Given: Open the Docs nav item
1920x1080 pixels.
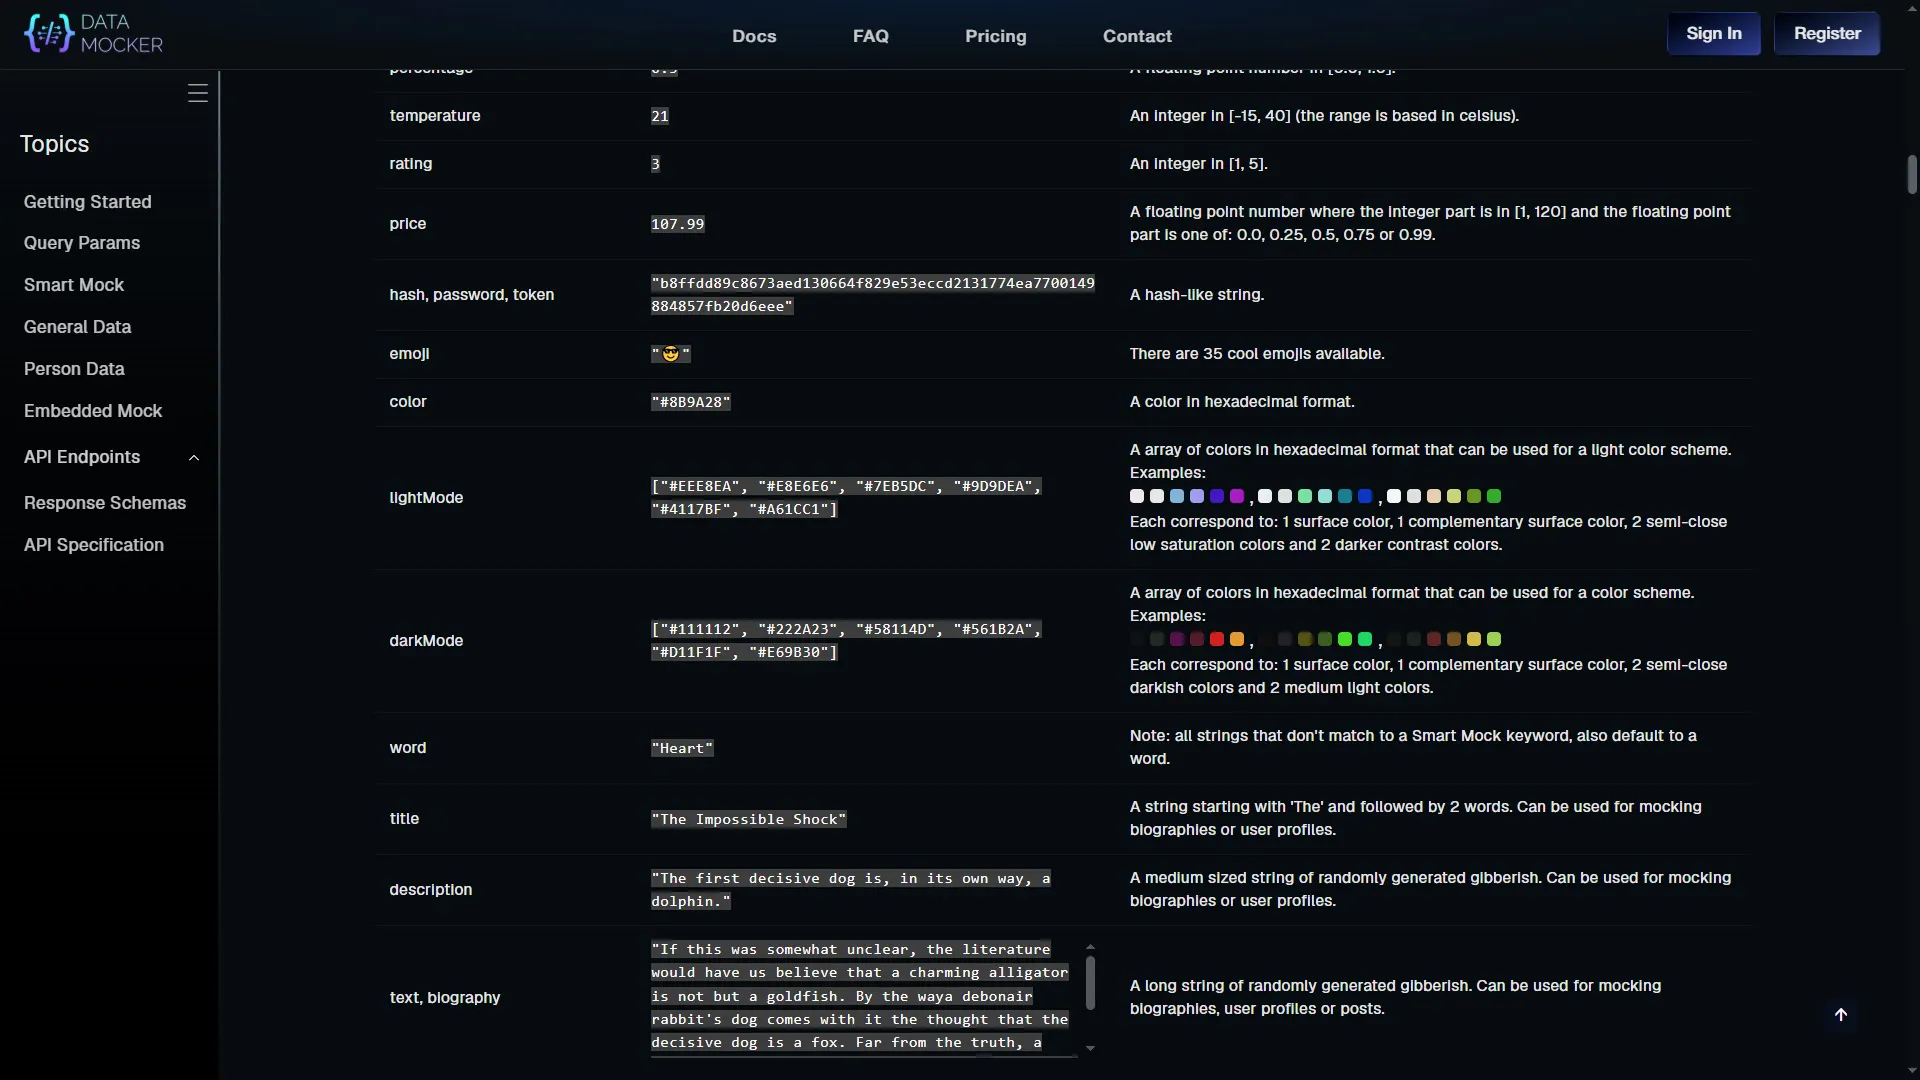Looking at the screenshot, I should (754, 36).
